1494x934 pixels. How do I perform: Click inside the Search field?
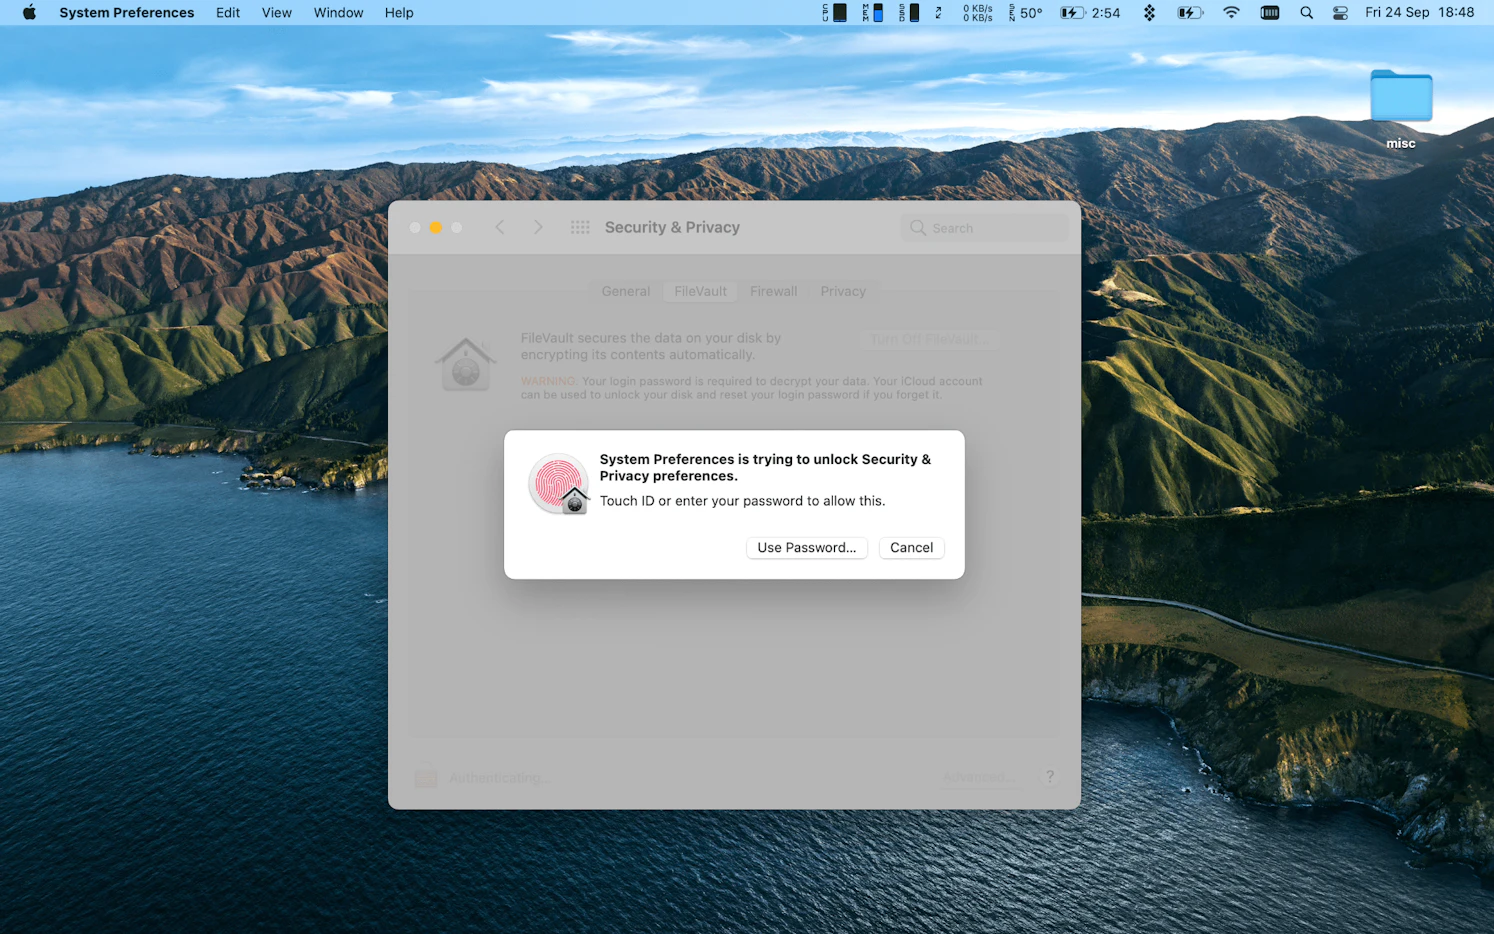click(x=984, y=227)
